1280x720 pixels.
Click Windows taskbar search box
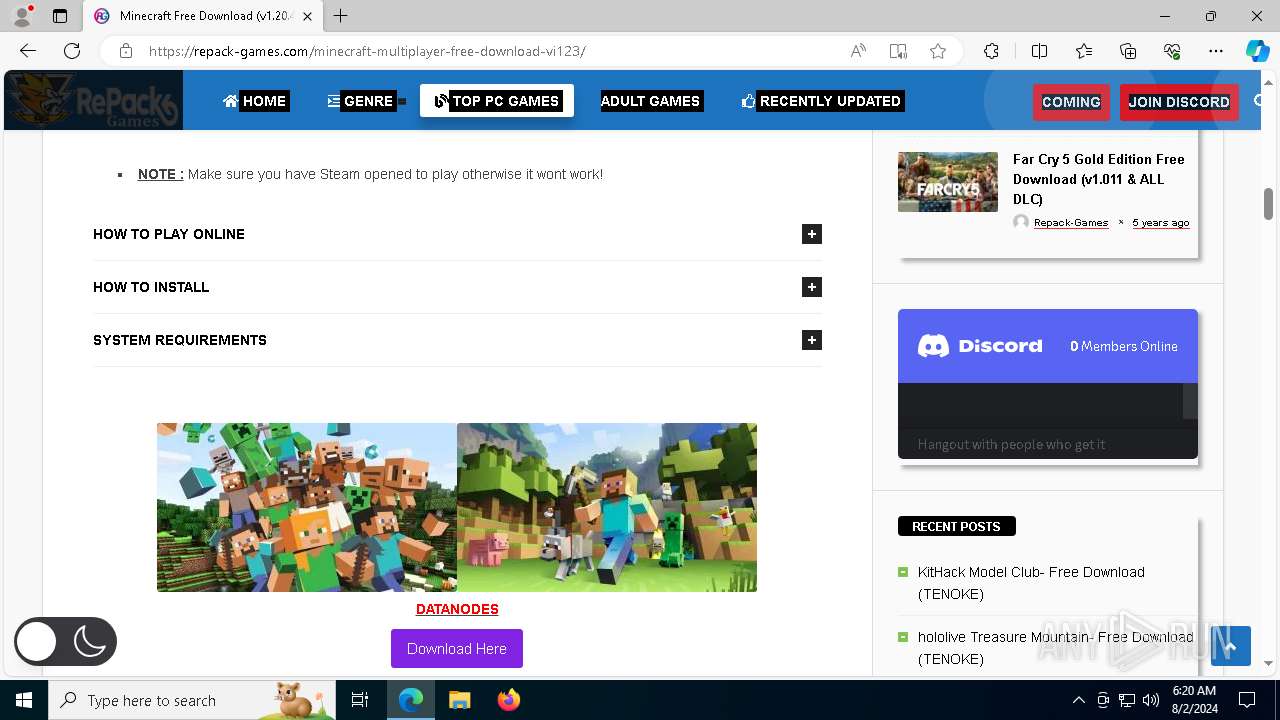192,700
